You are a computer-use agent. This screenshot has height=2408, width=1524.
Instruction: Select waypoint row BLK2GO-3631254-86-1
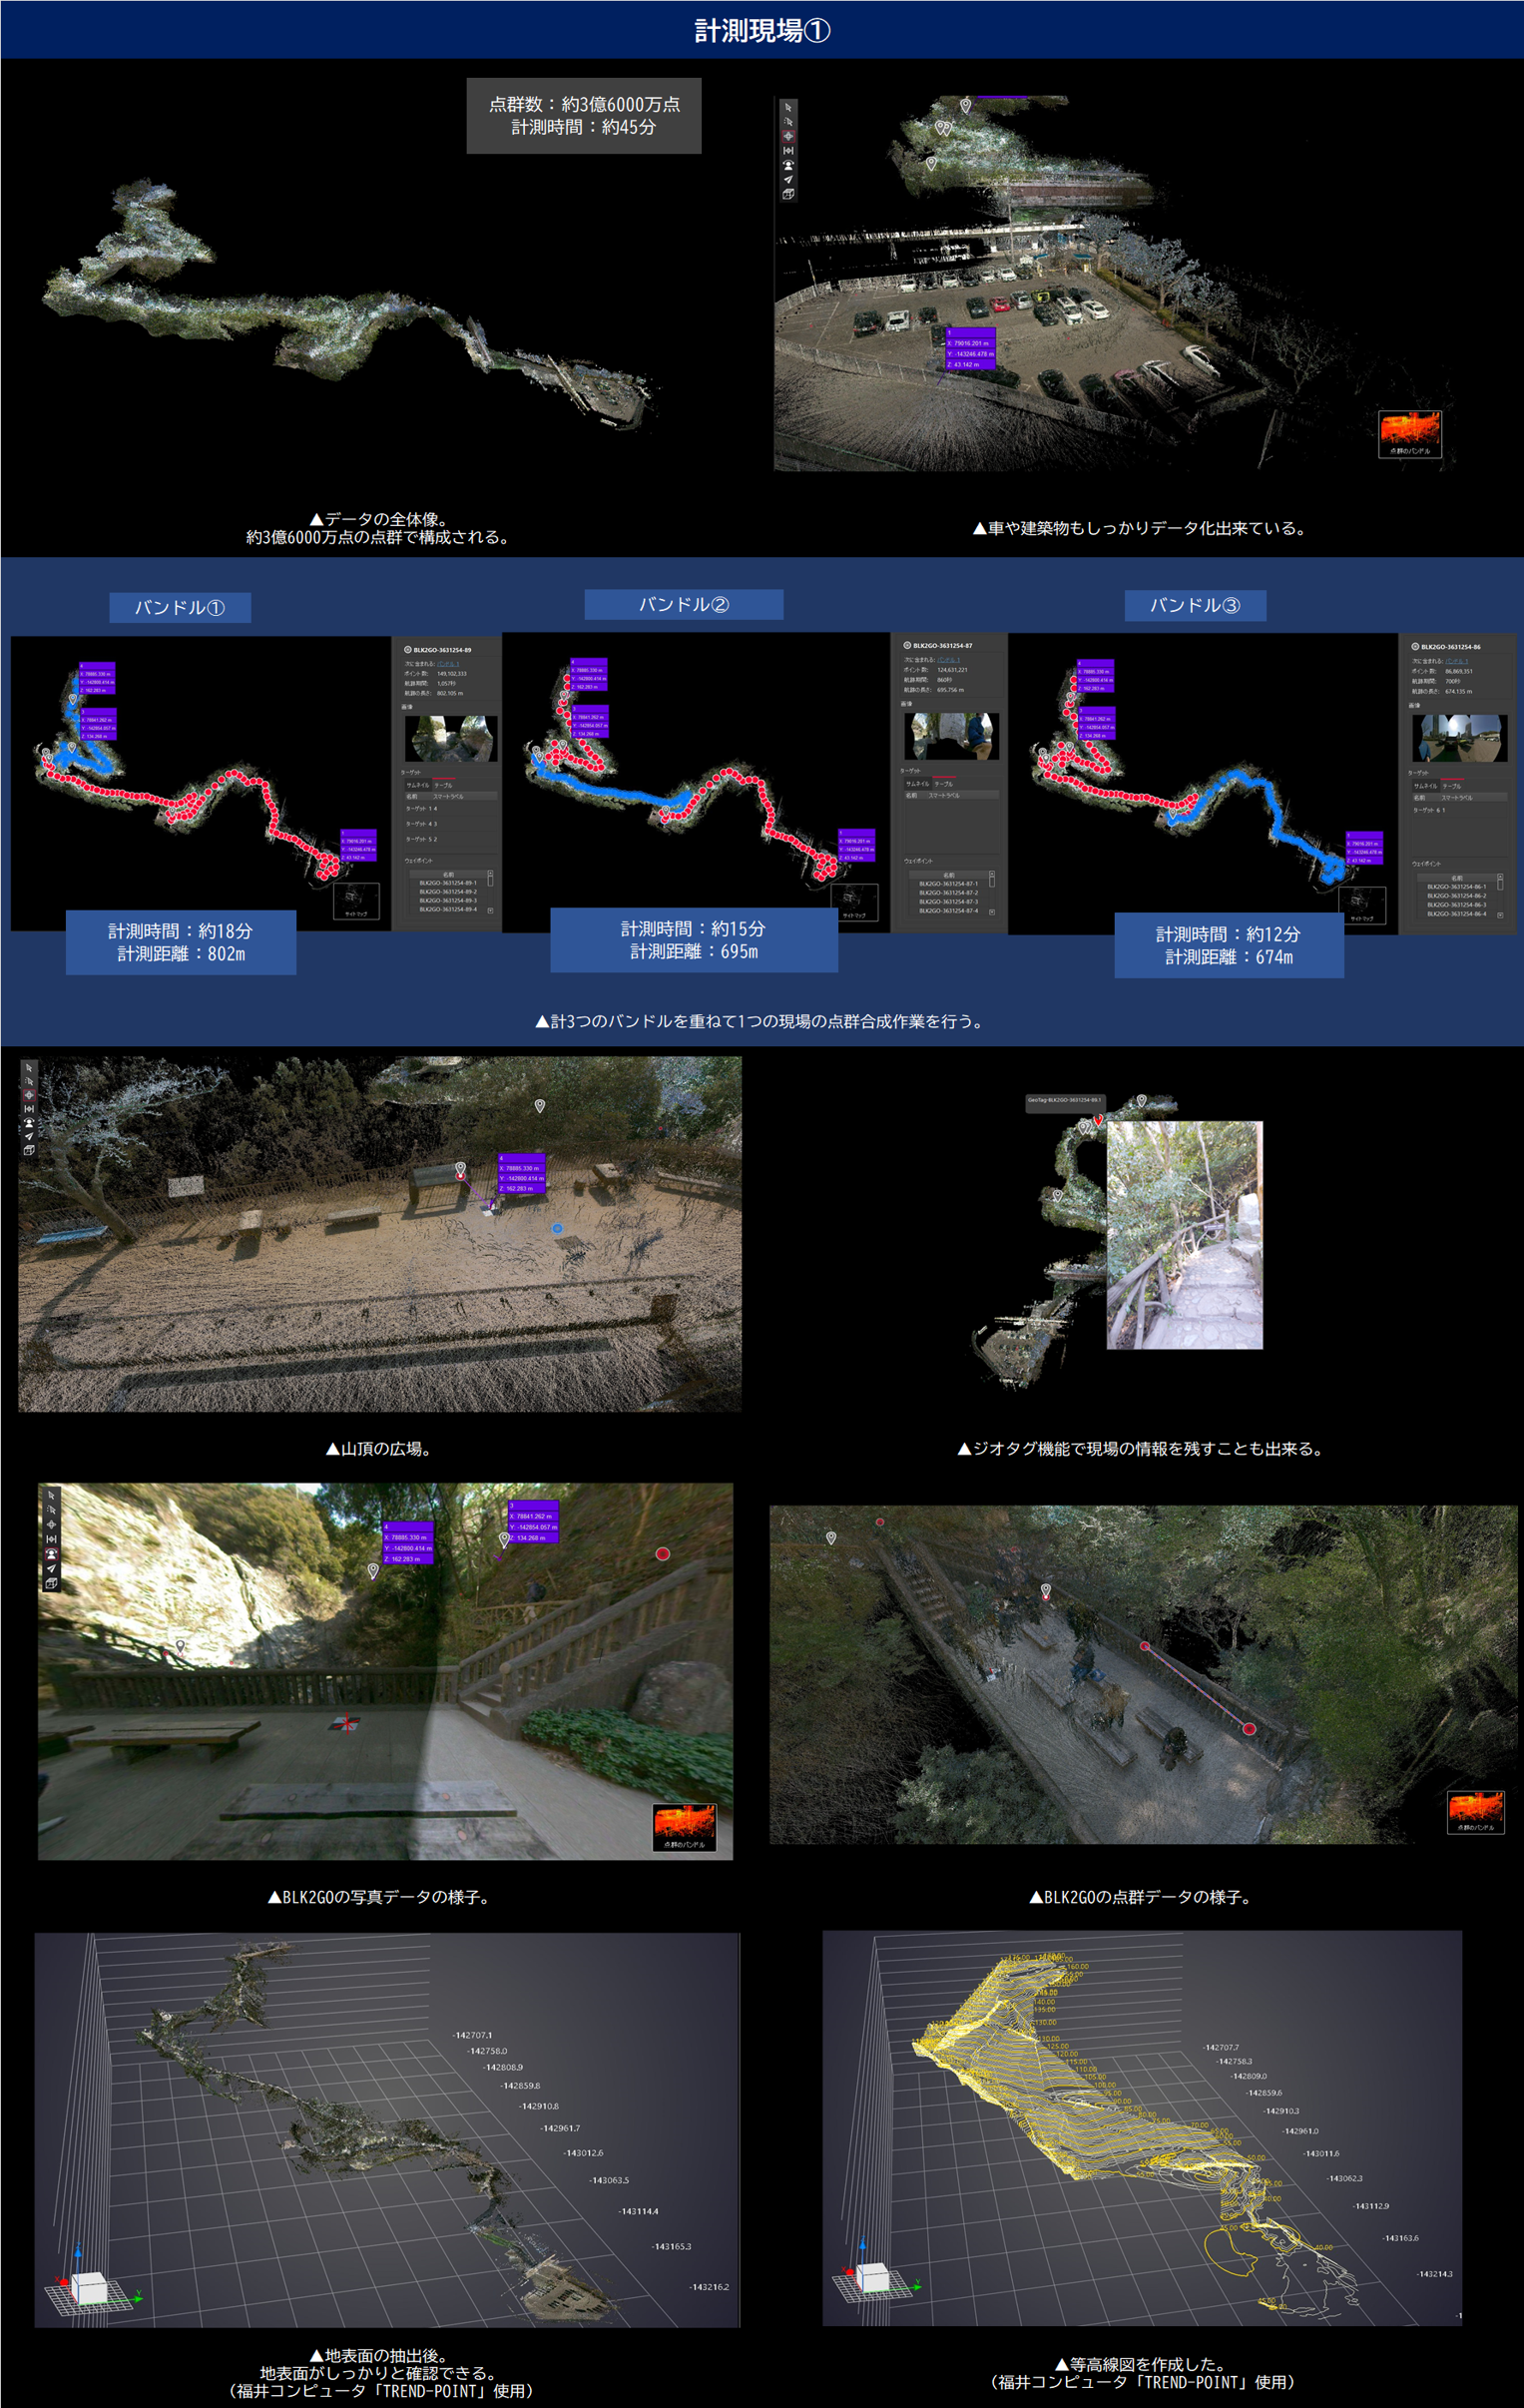click(1458, 887)
